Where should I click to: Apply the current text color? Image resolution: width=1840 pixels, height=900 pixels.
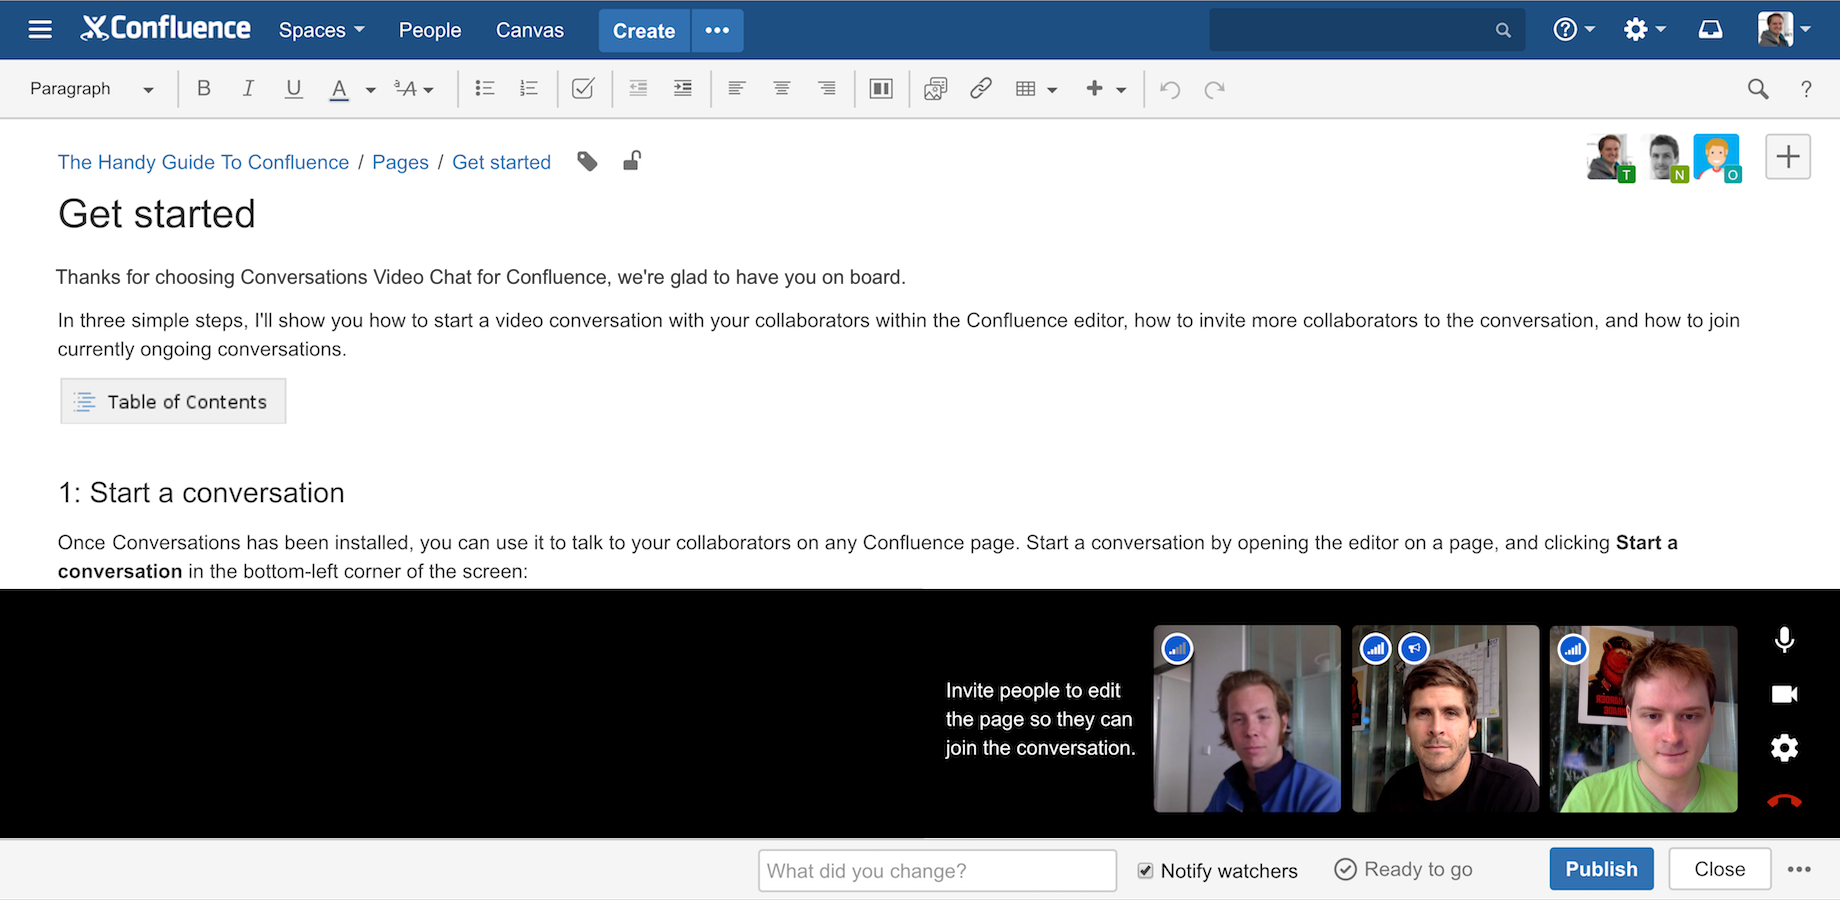339,89
